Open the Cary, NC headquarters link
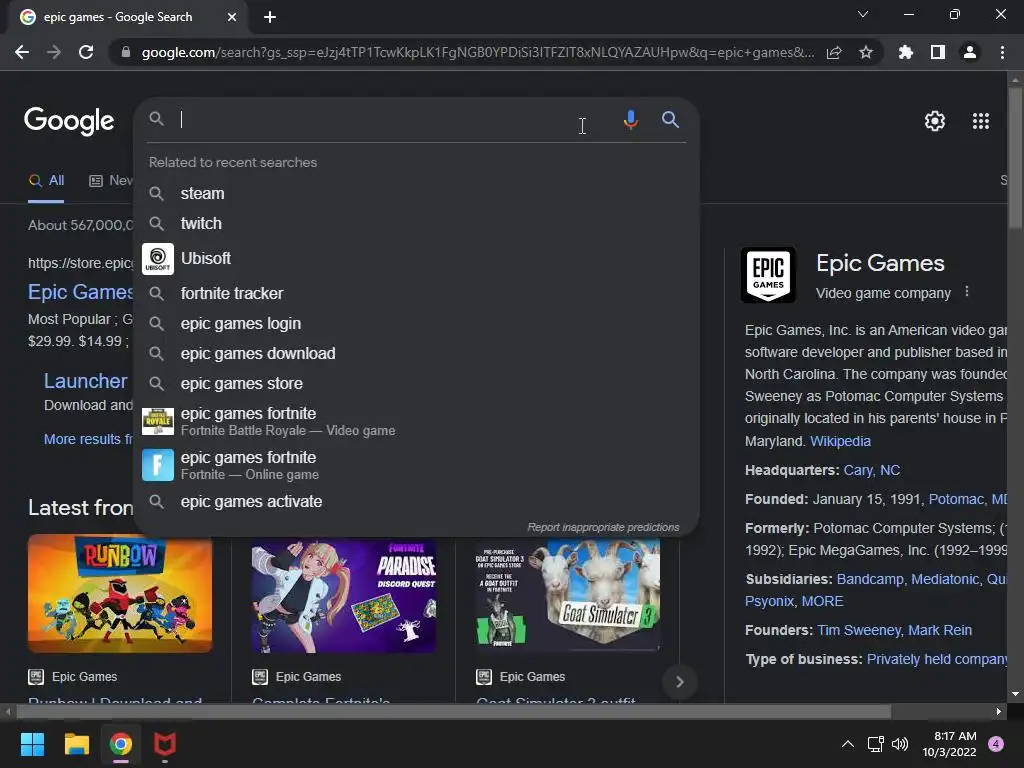Image resolution: width=1024 pixels, height=768 pixels. 871,470
